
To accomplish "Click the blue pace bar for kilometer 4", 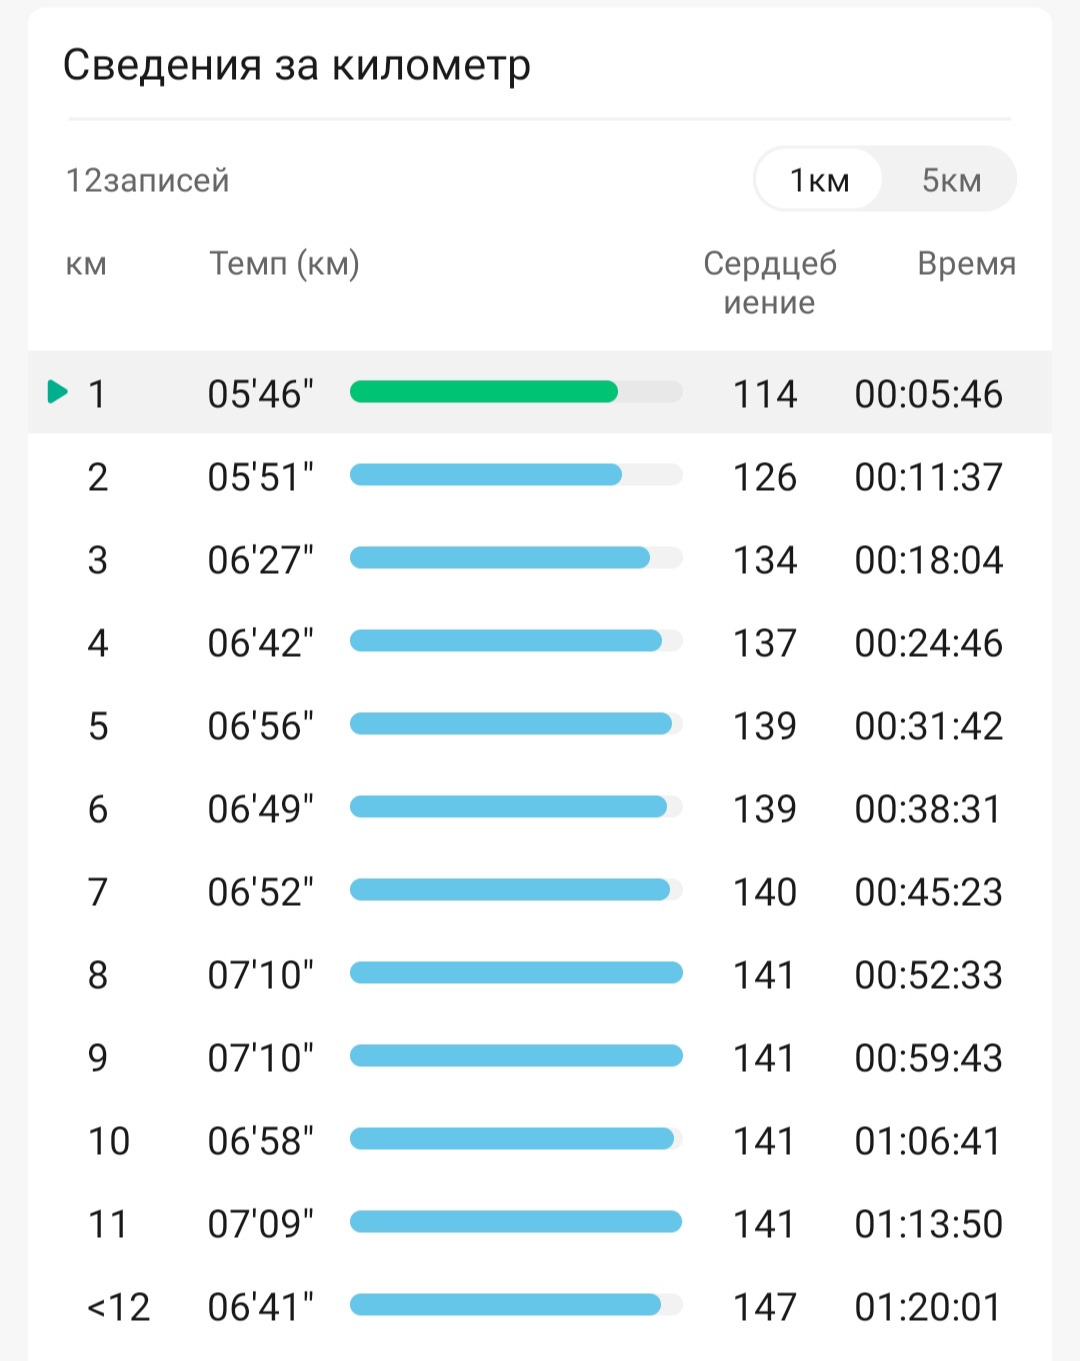I will click(506, 641).
